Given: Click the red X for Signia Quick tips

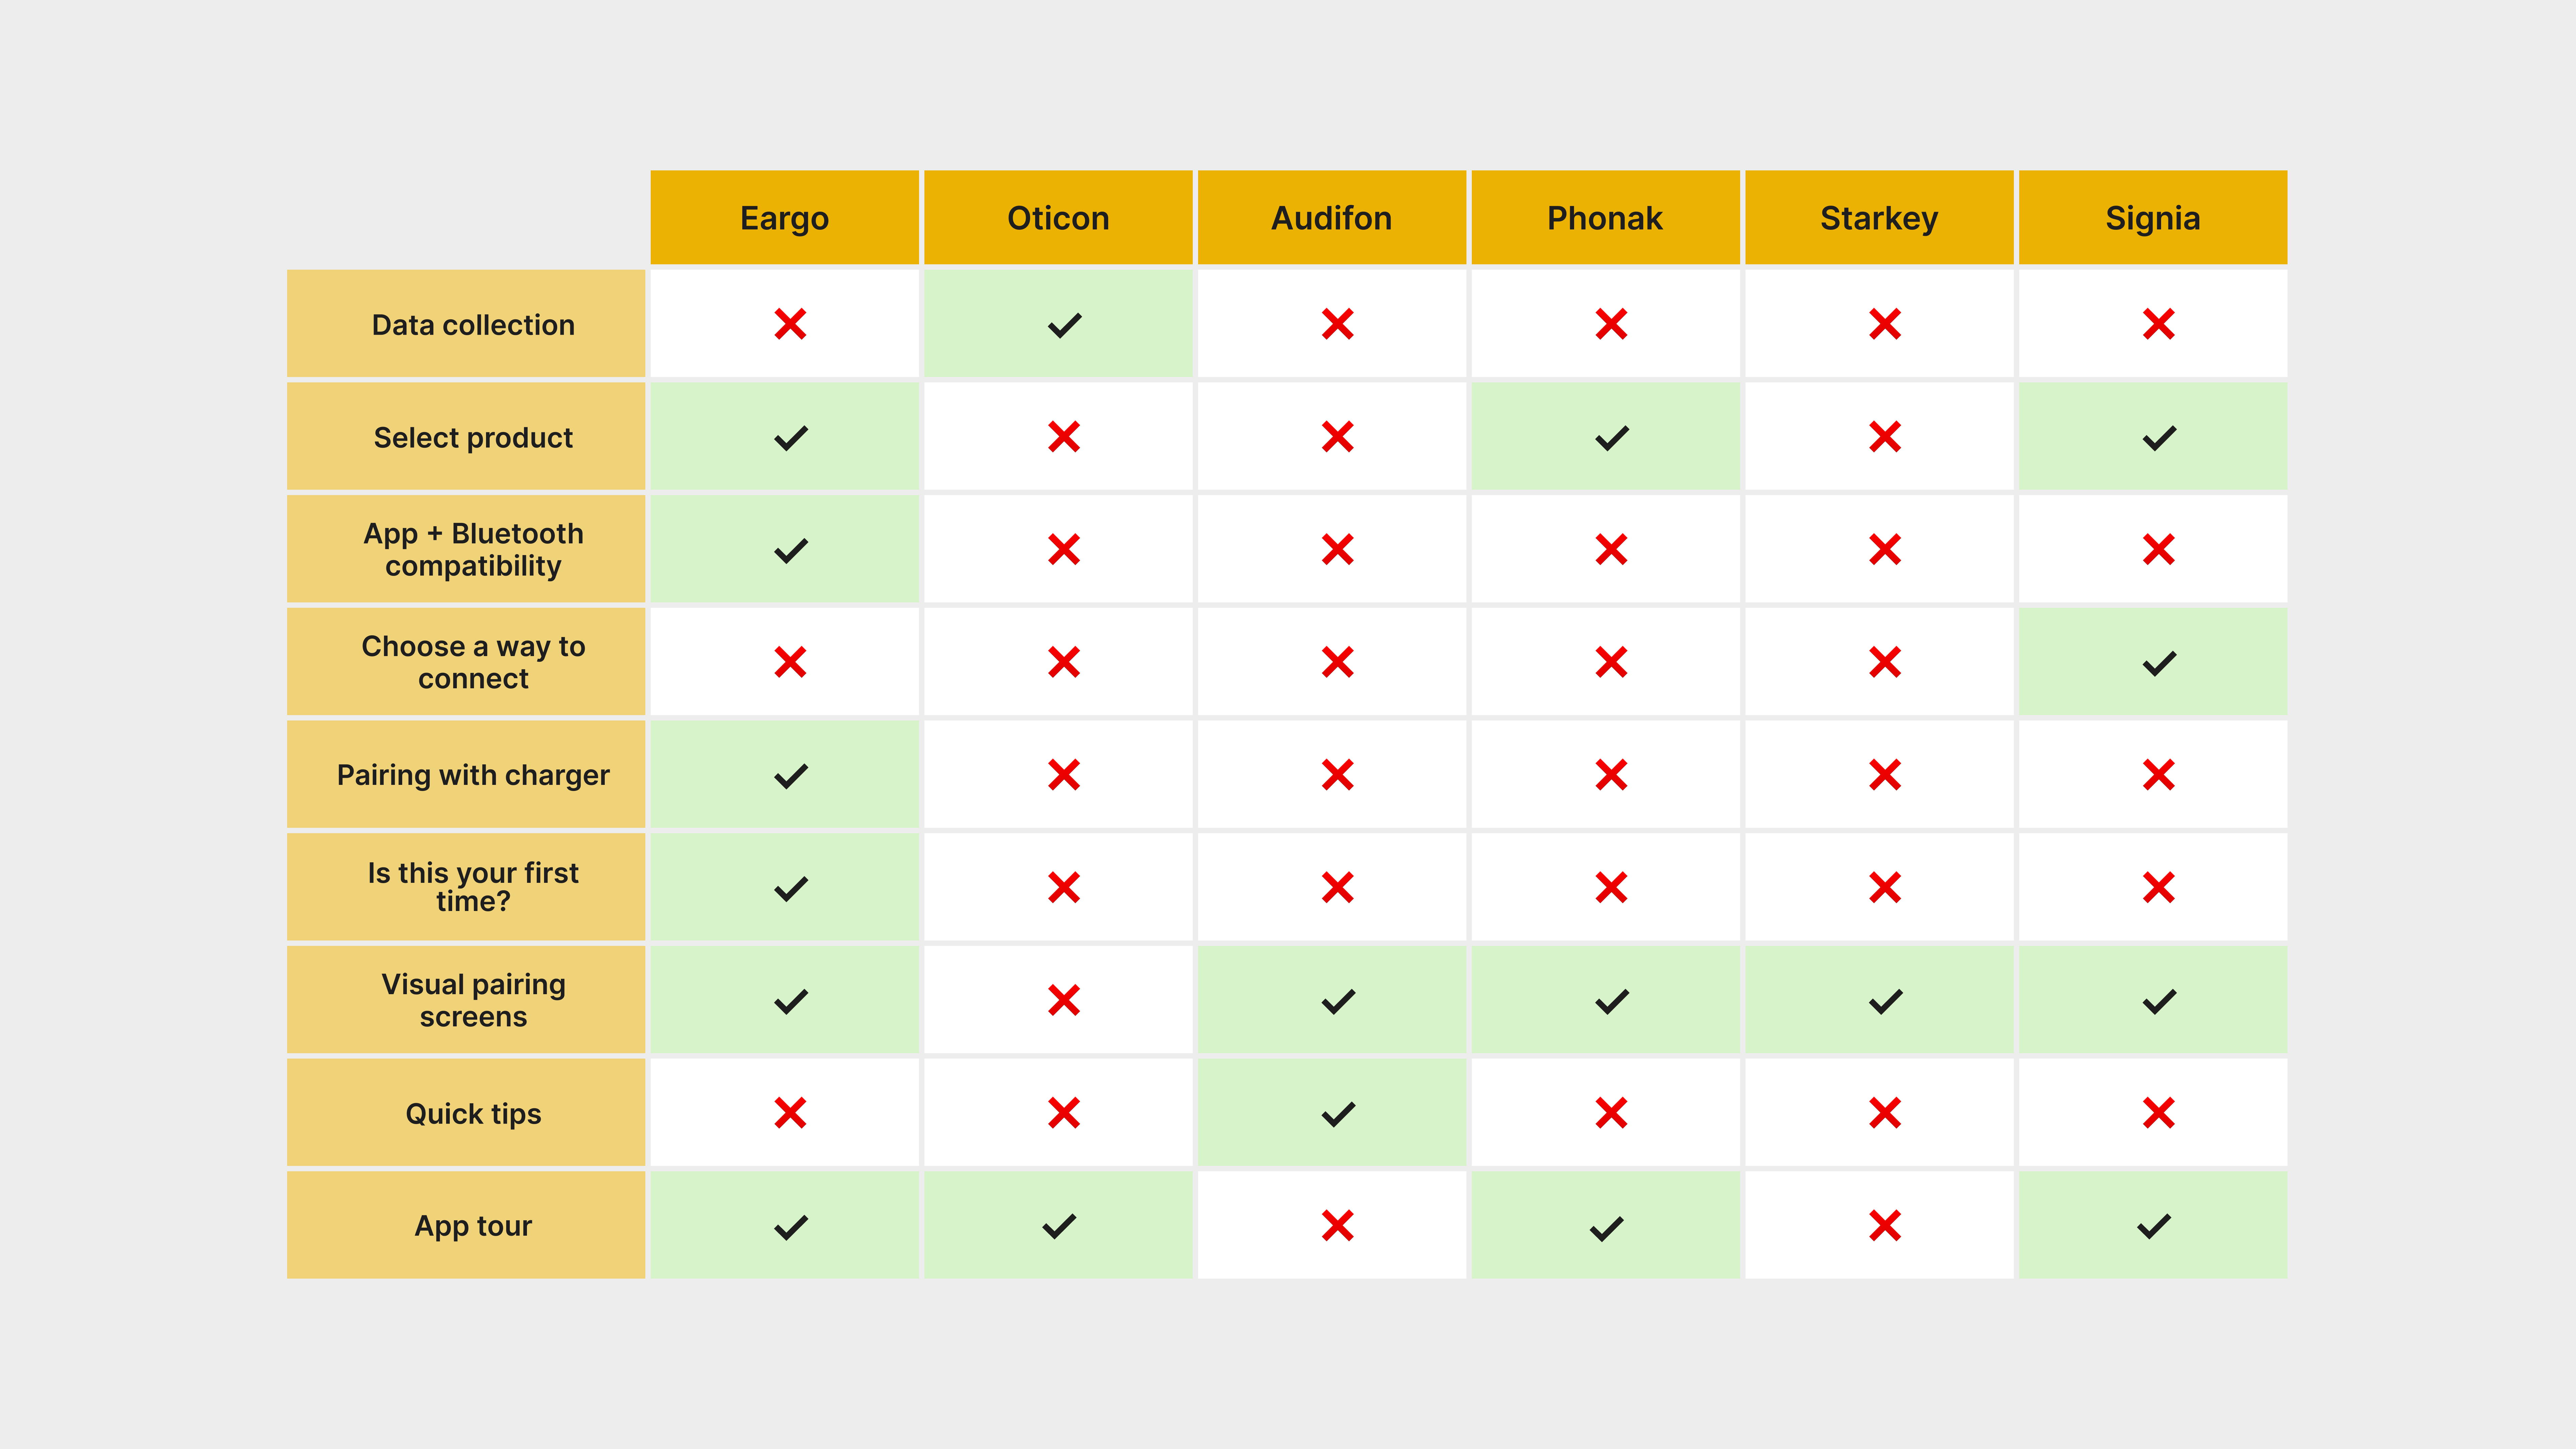Looking at the screenshot, I should click(2159, 1113).
